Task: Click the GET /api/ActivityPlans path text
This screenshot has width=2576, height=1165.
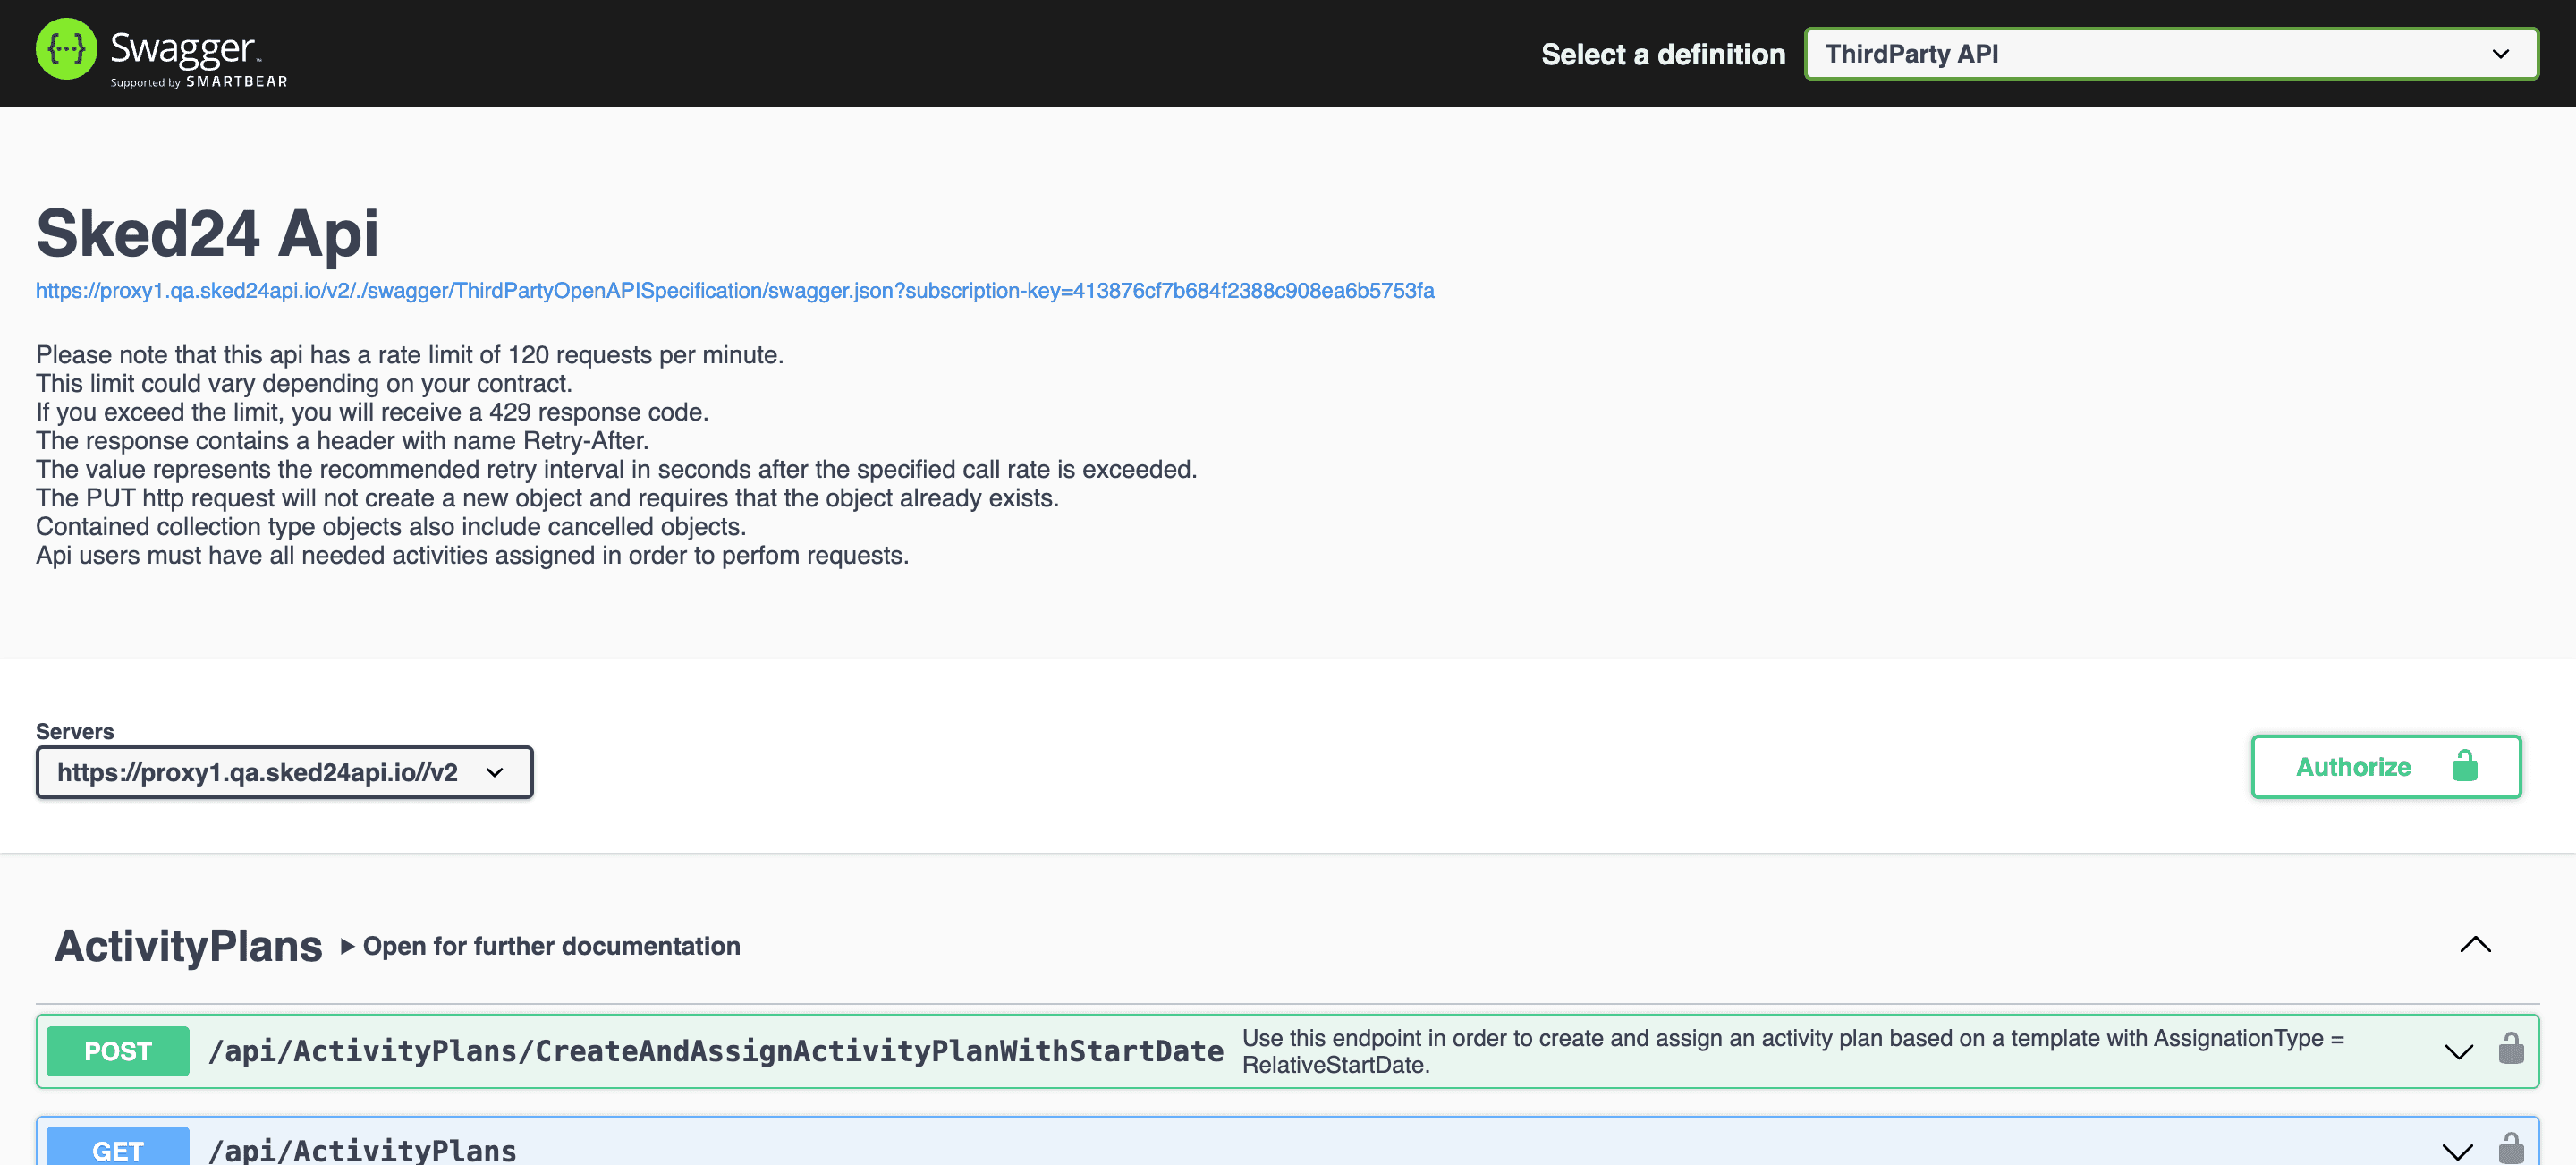Action: point(363,1150)
